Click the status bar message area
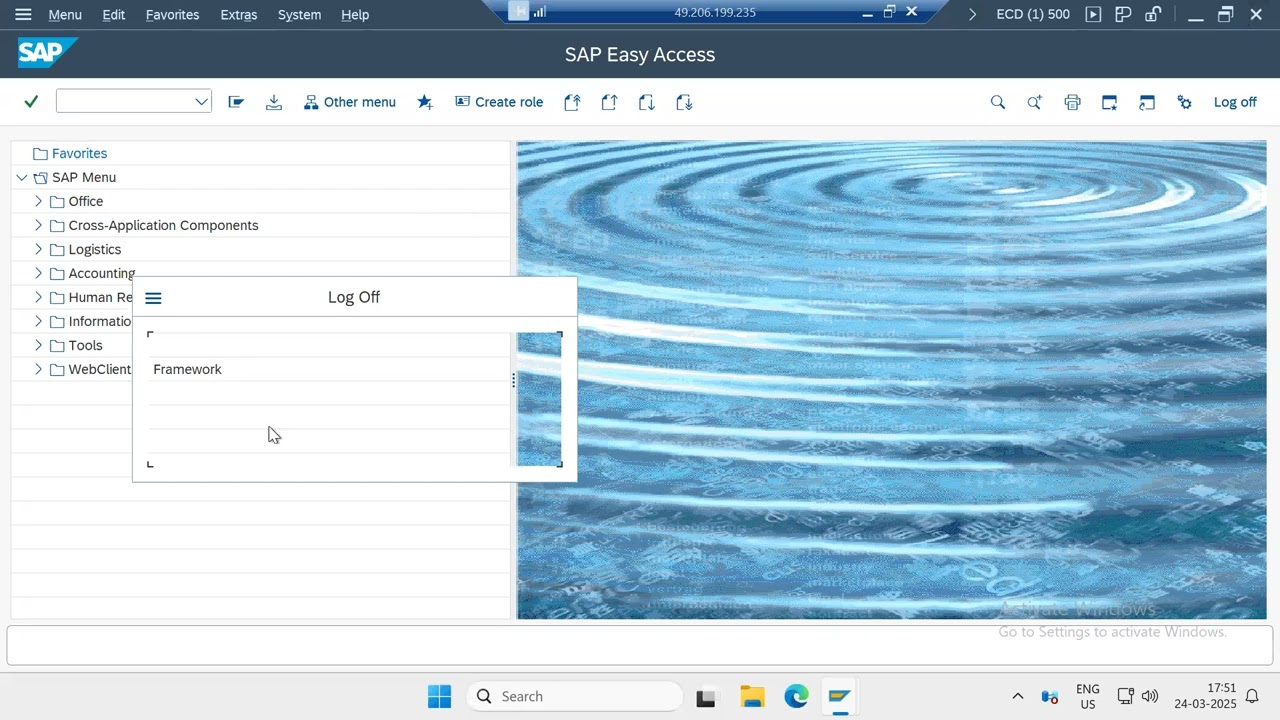 click(640, 645)
